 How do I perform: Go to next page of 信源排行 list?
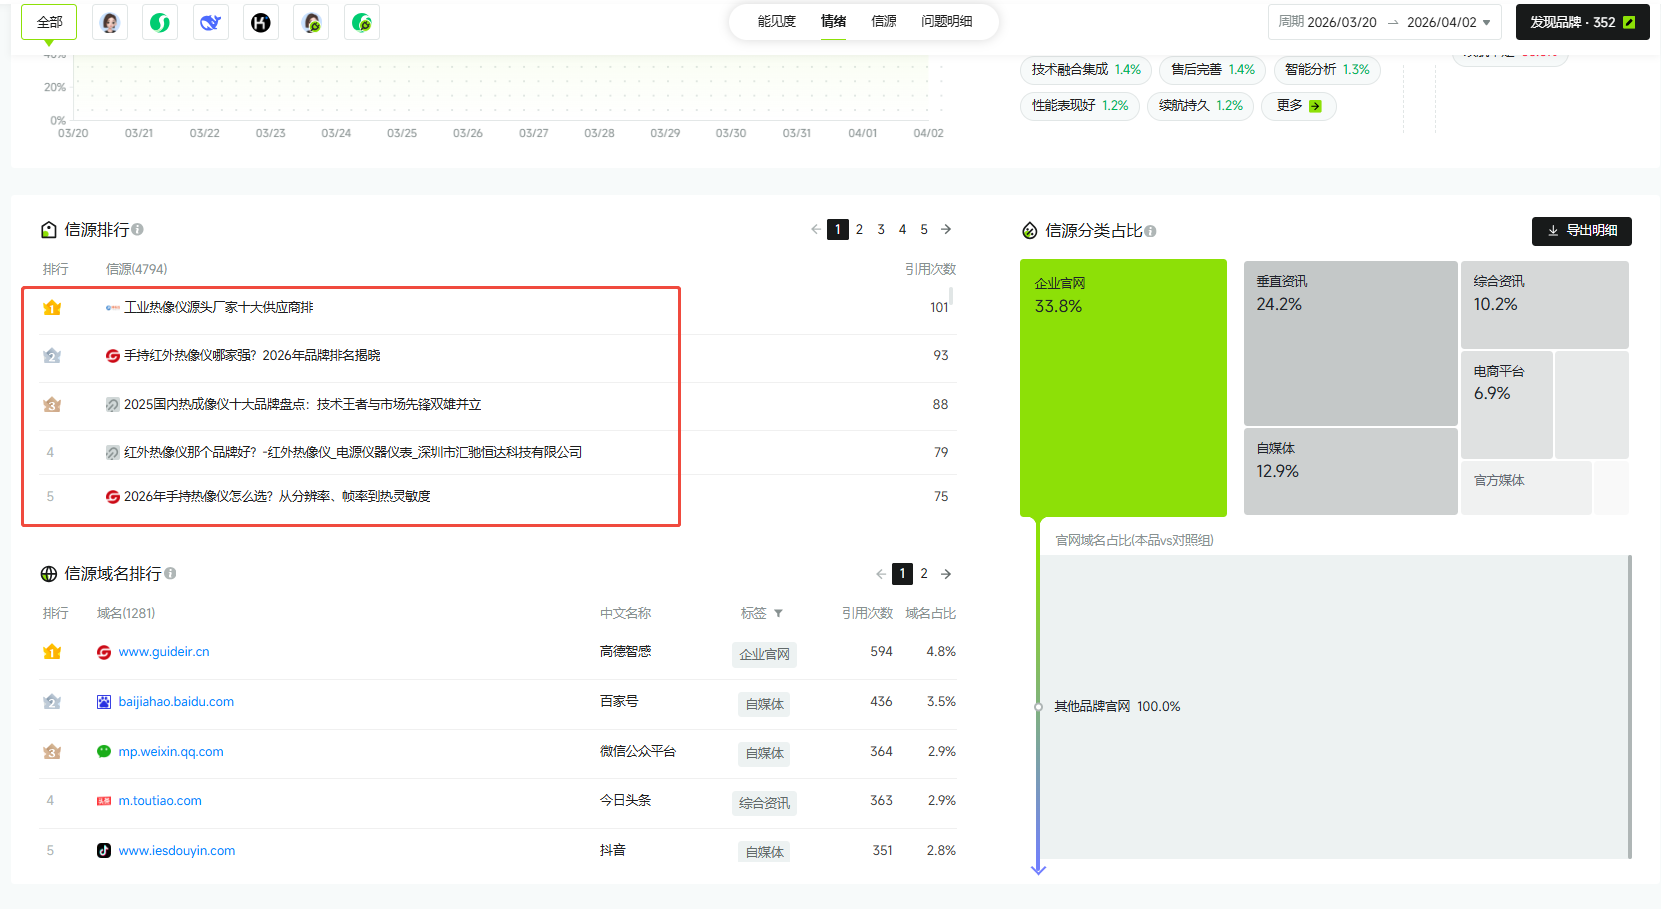point(946,230)
